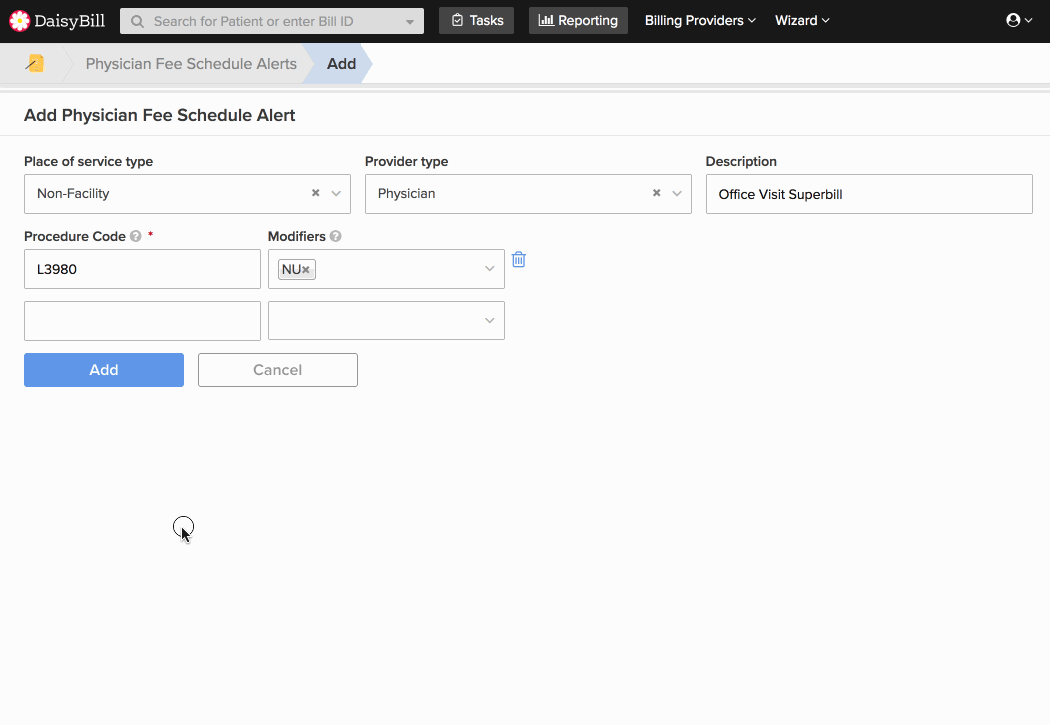The width and height of the screenshot is (1050, 725).
Task: Open the search bar dropdown arrow
Action: [x=410, y=21]
